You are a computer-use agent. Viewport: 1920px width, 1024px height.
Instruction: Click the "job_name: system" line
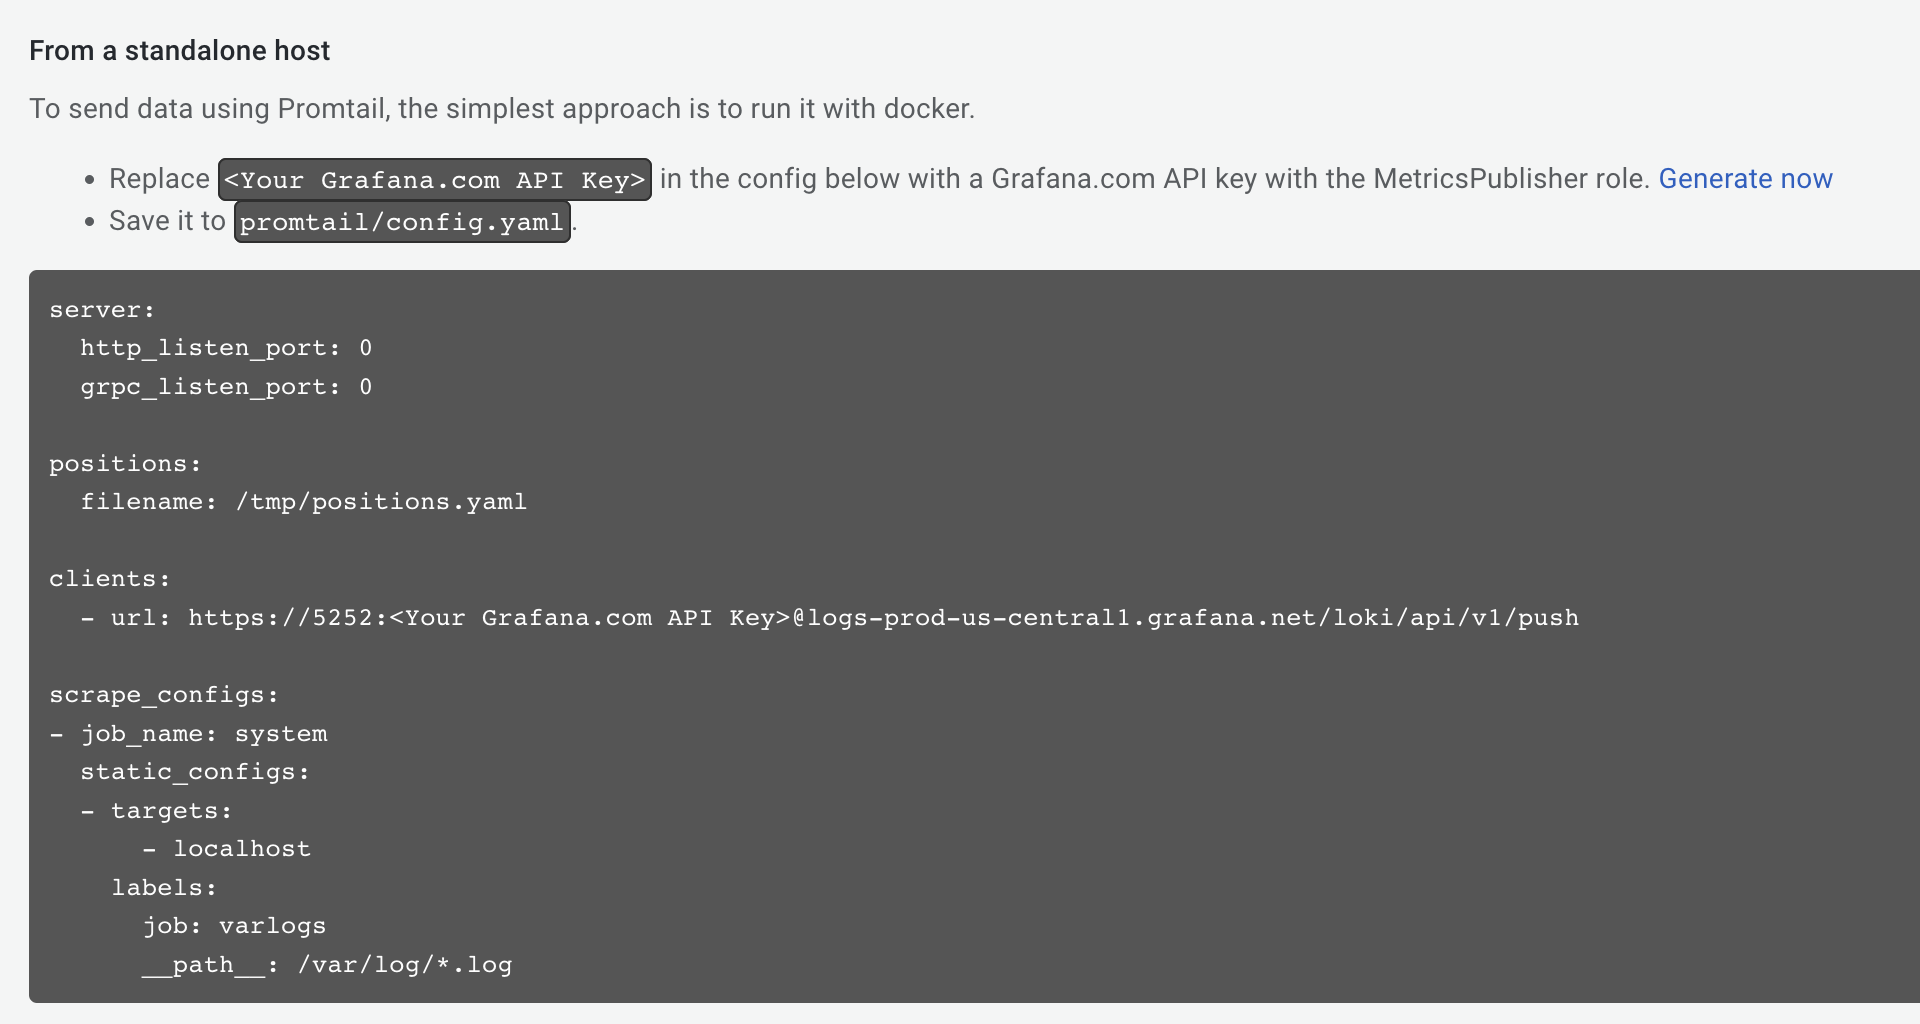pyautogui.click(x=204, y=734)
